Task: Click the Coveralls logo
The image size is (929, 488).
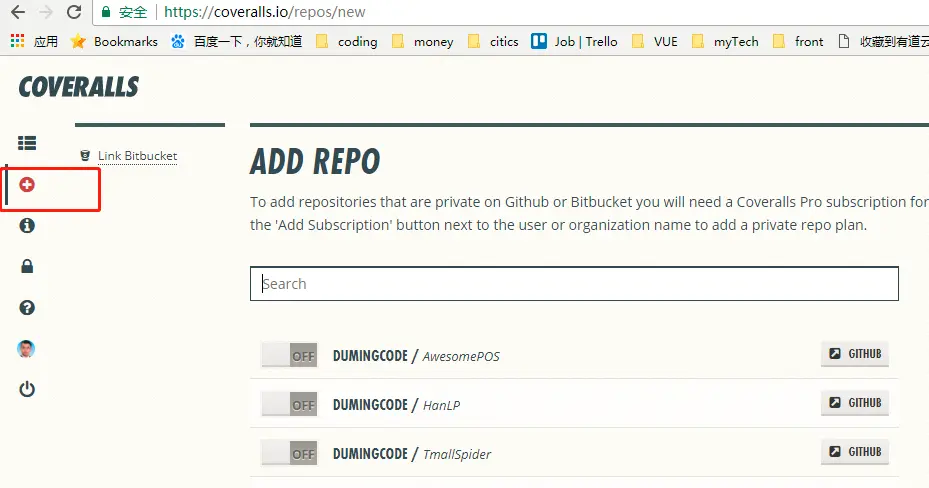Action: click(79, 87)
